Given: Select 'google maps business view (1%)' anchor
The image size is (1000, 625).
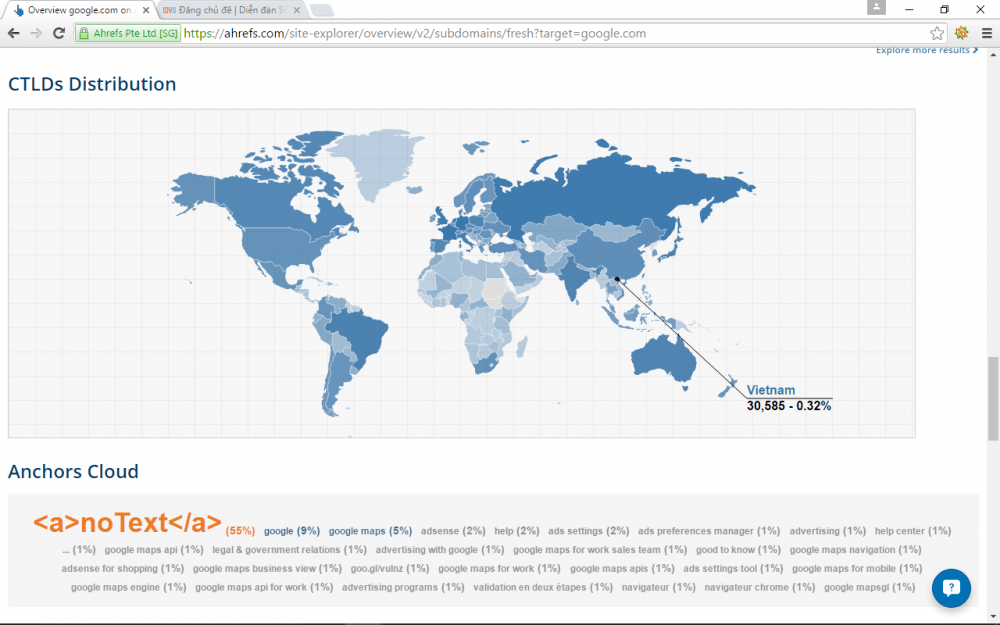Looking at the screenshot, I should [267, 568].
